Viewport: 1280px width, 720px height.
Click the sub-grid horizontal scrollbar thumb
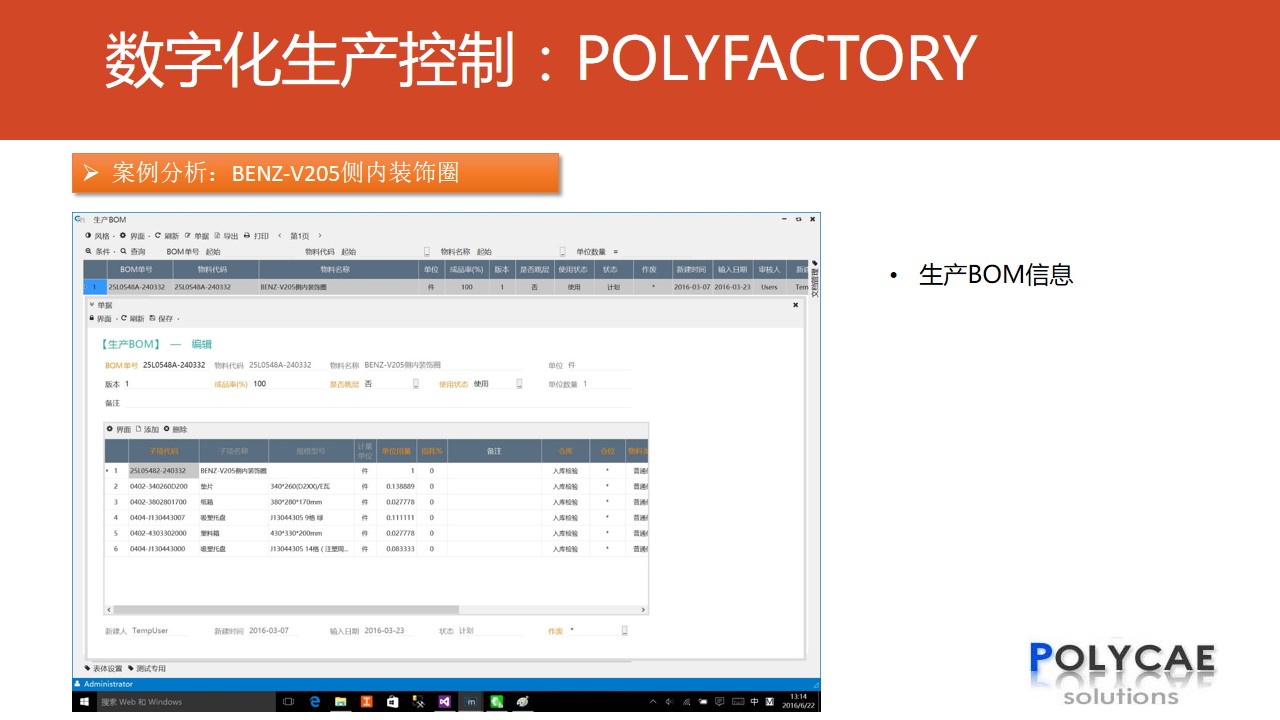point(286,609)
